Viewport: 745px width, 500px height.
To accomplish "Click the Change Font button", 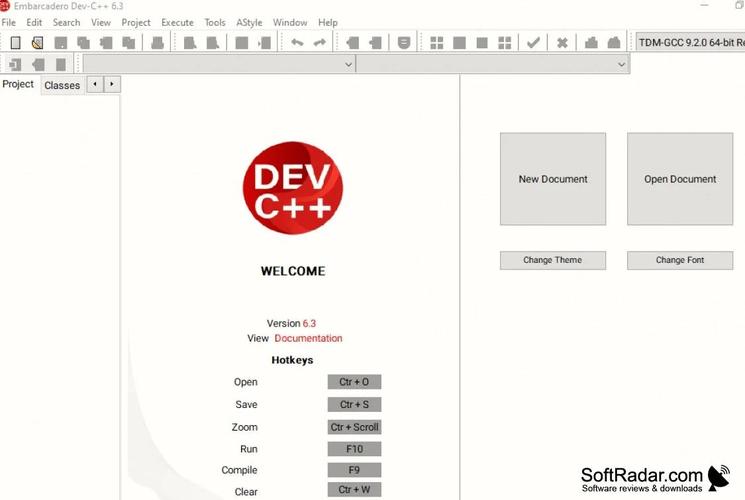I will [x=680, y=260].
